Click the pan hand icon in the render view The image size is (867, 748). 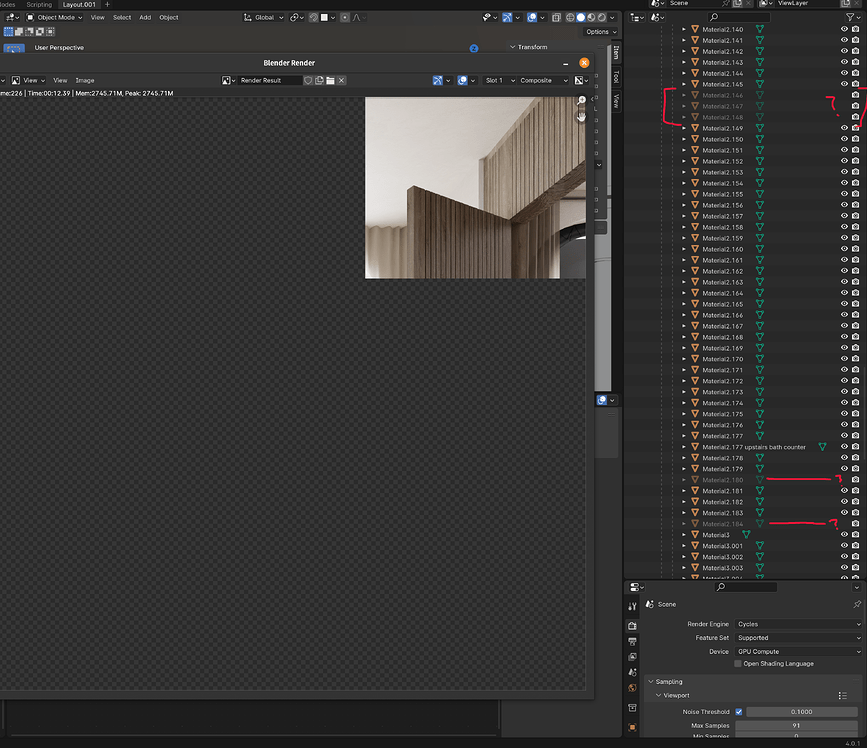coord(581,117)
